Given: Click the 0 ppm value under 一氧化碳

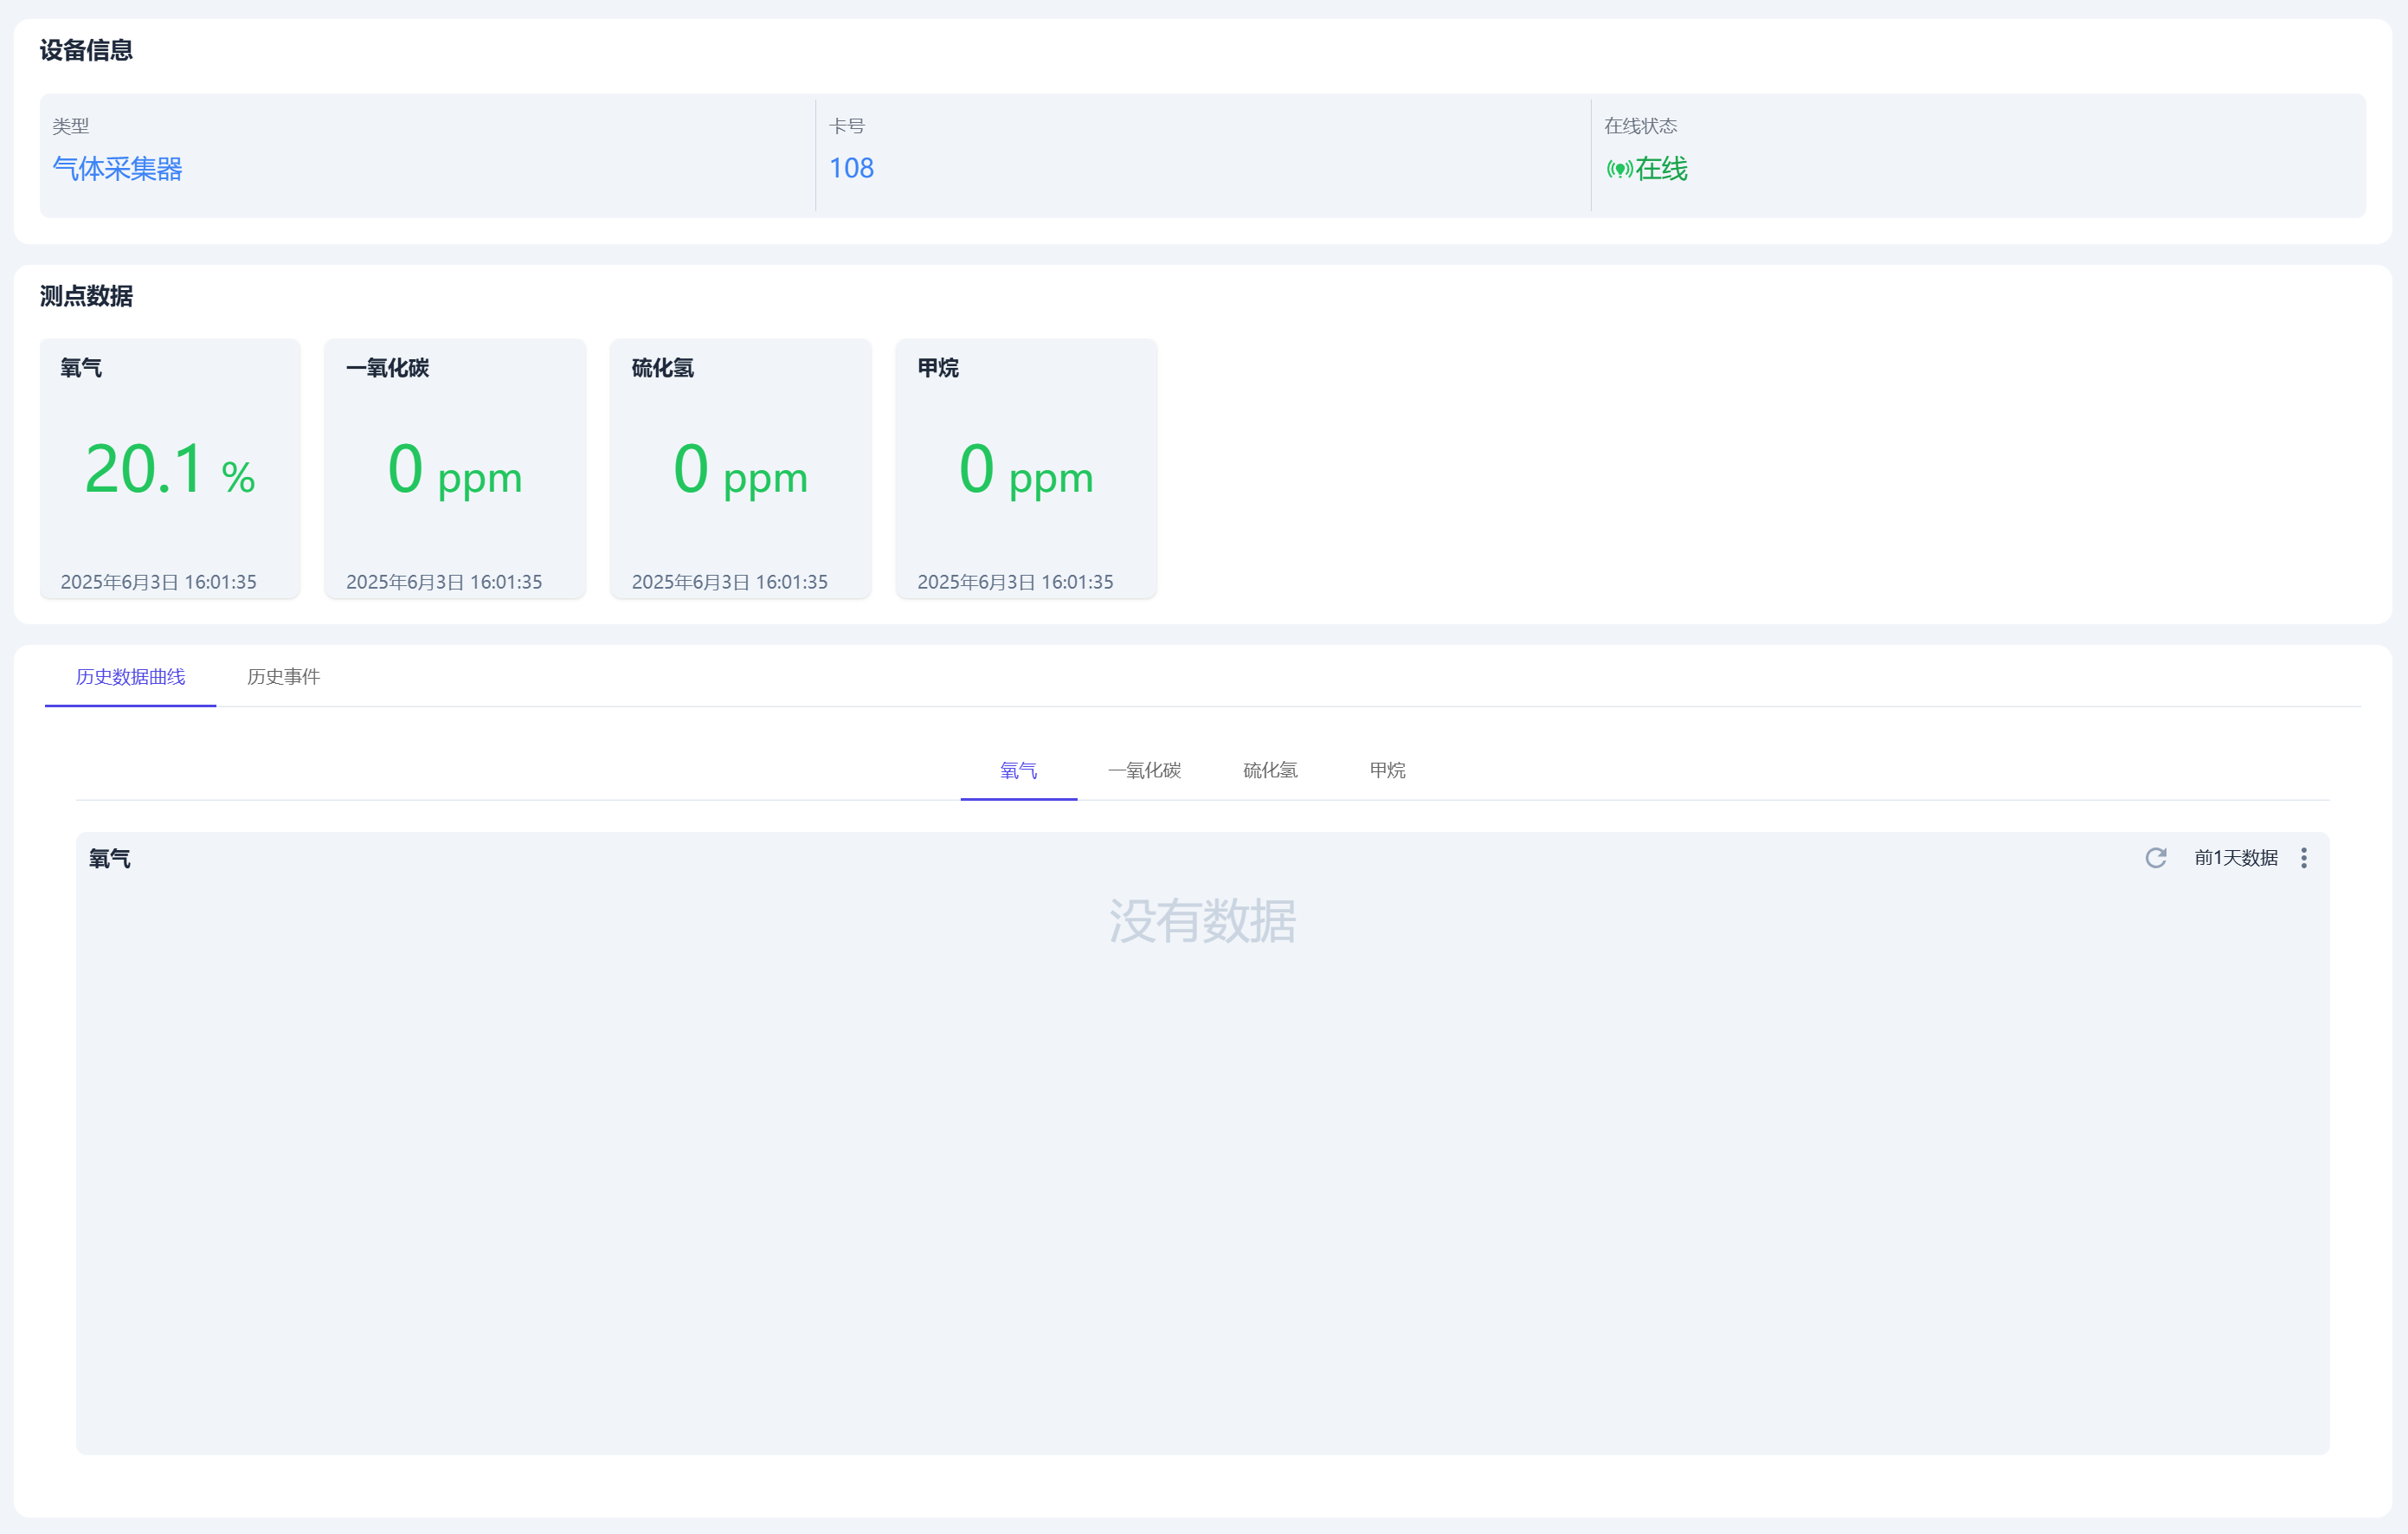Looking at the screenshot, I should point(455,469).
